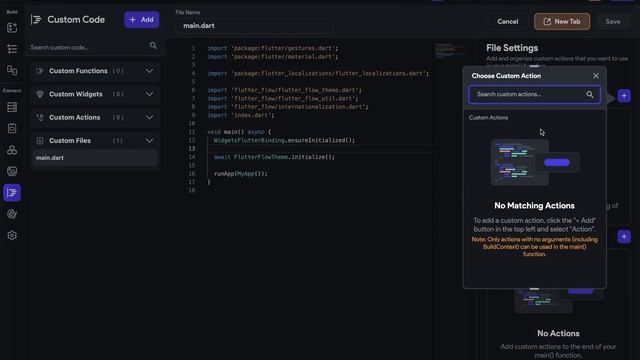Select main.dart in Custom Files list
The image size is (640, 360).
point(94,158)
